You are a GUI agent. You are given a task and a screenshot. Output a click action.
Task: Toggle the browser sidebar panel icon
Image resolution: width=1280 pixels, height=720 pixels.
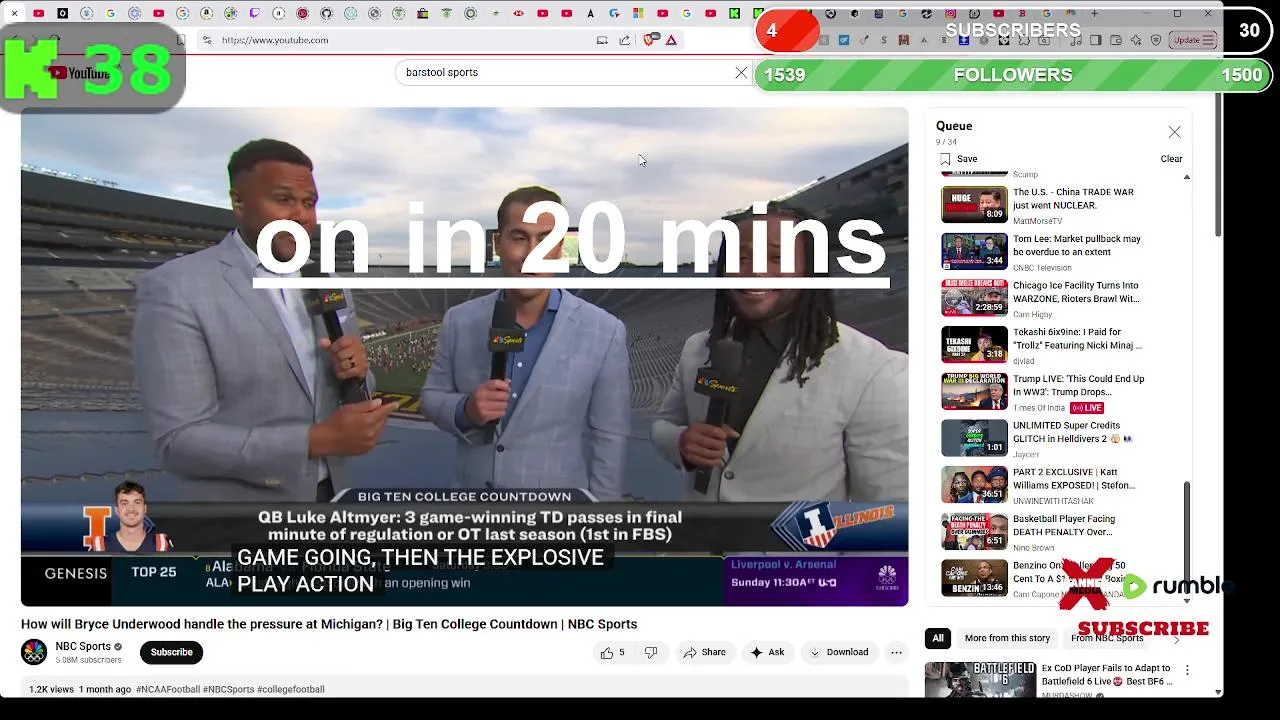(x=1095, y=40)
